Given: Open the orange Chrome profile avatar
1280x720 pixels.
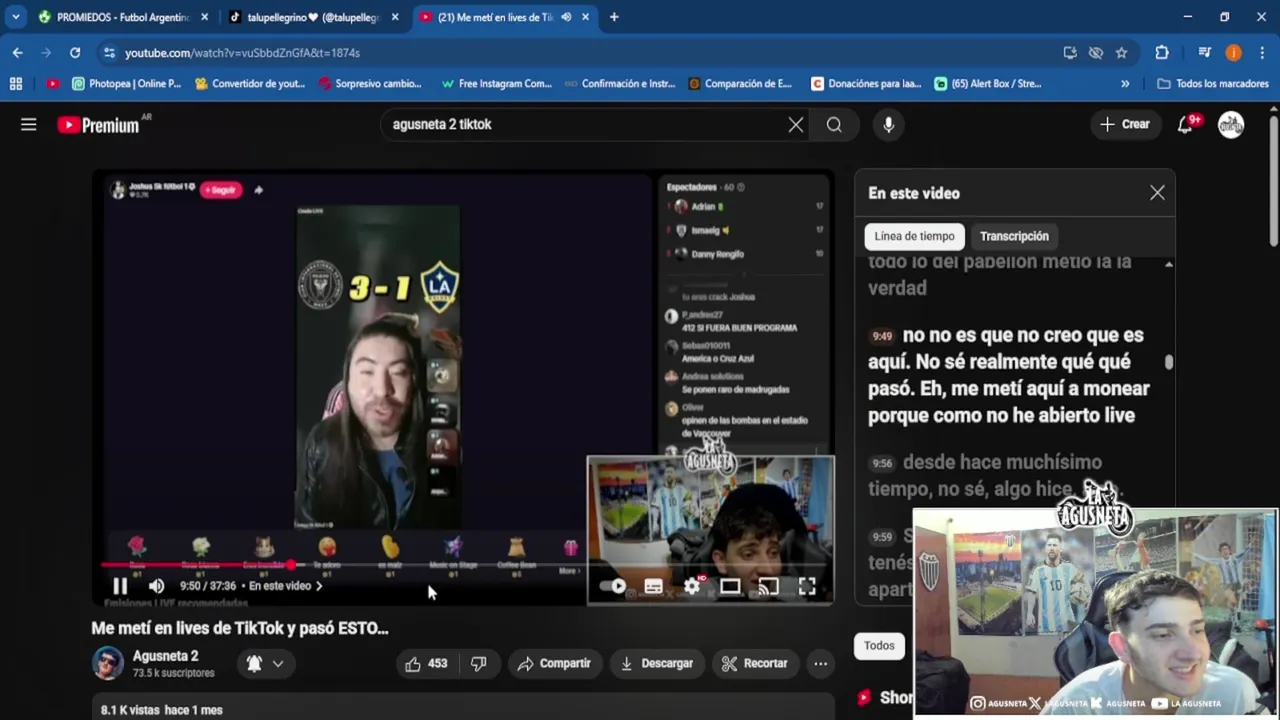Looking at the screenshot, I should click(x=1234, y=52).
